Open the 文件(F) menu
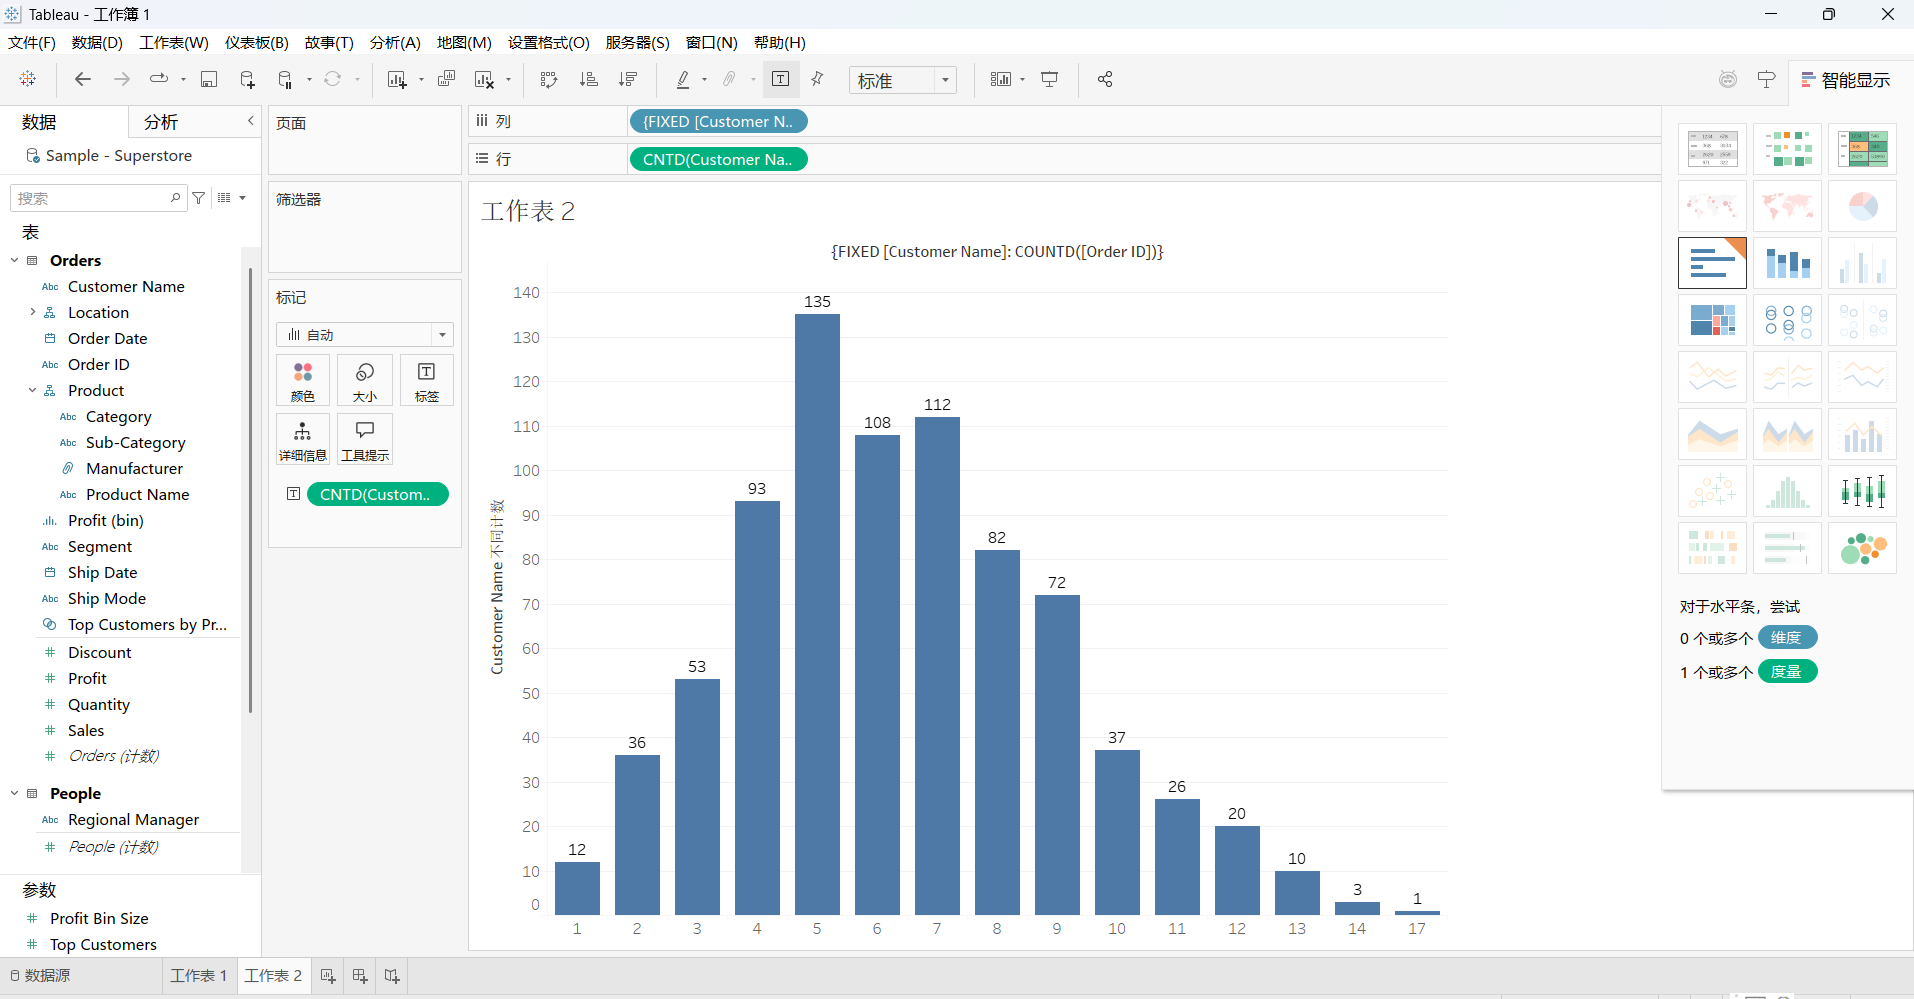1914x999 pixels. click(32, 42)
